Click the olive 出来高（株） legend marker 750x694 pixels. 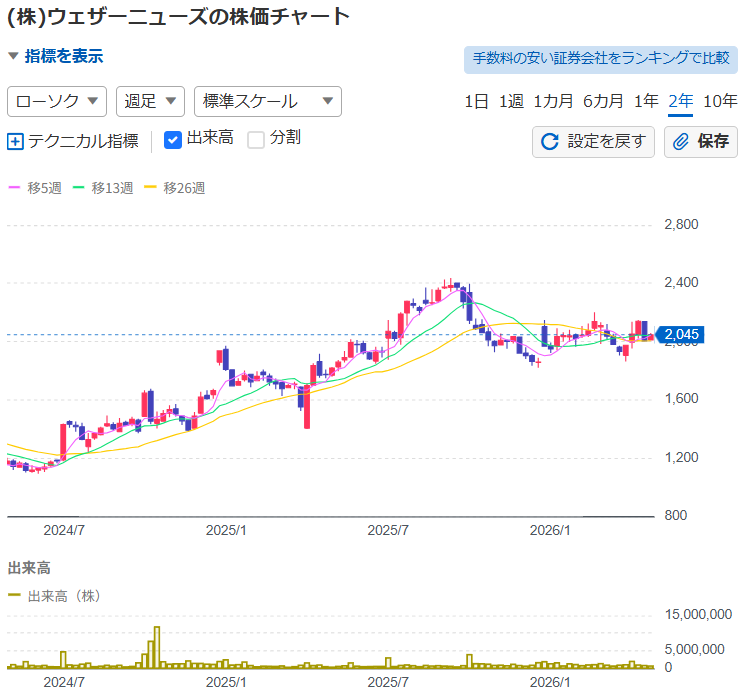14,595
